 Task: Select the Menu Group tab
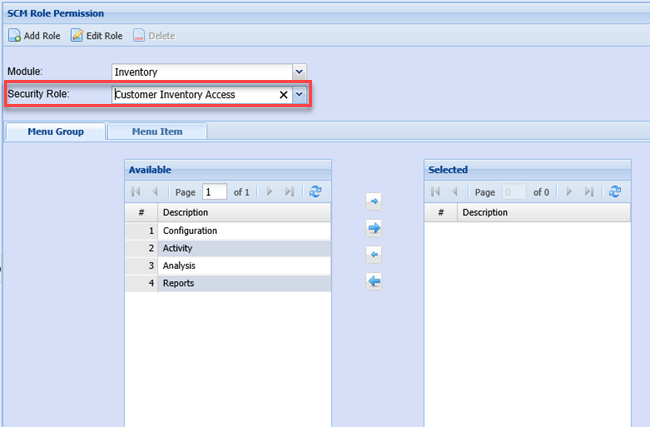(55, 131)
